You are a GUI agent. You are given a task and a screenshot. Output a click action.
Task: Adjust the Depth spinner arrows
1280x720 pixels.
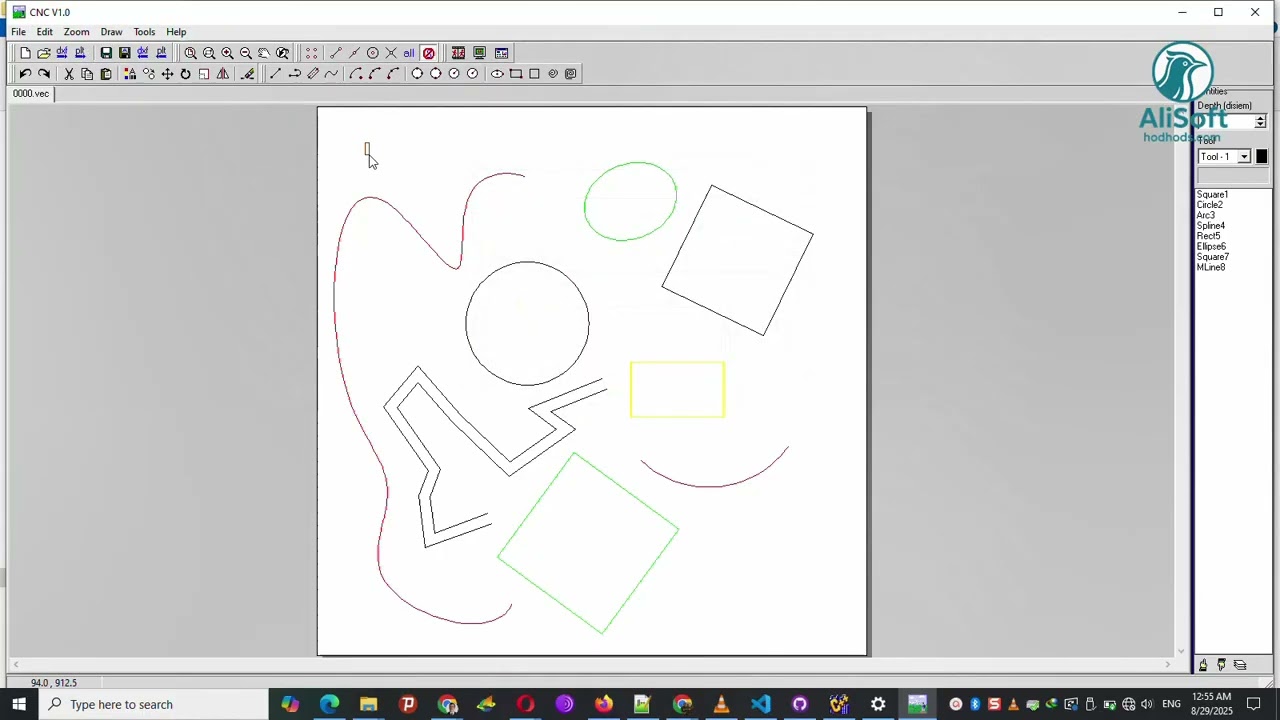tap(1260, 122)
